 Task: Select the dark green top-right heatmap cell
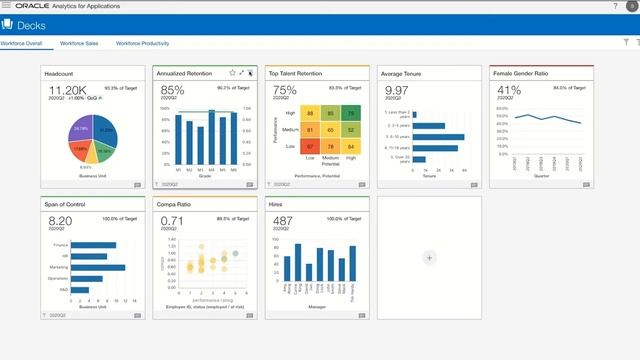pyautogui.click(x=351, y=113)
